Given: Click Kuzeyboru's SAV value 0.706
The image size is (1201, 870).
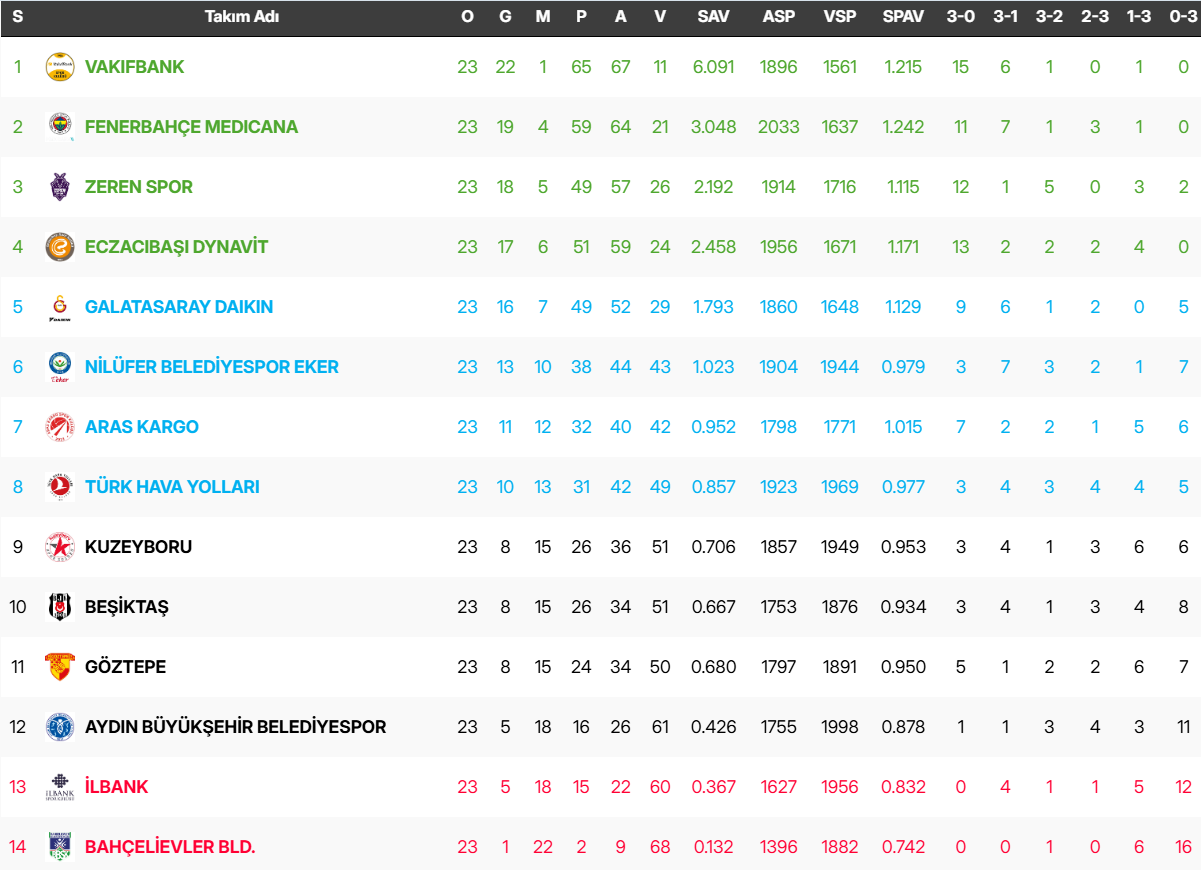Looking at the screenshot, I should 714,547.
